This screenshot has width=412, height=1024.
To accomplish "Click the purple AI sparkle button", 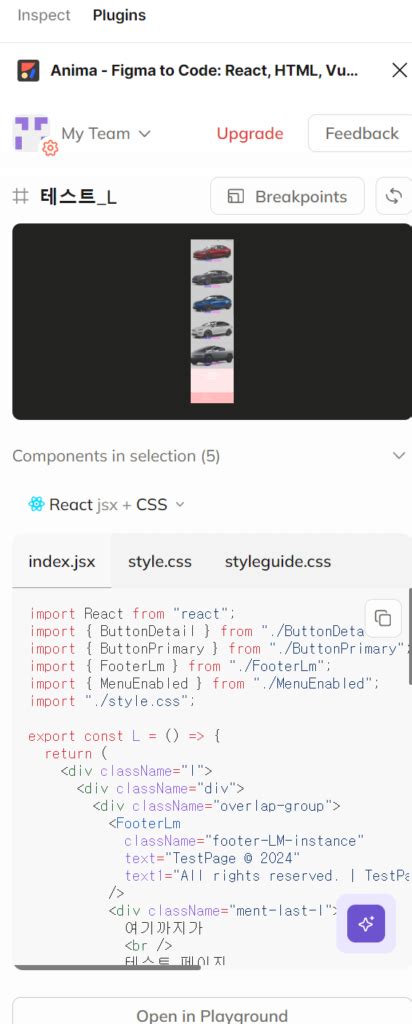I will 366,923.
